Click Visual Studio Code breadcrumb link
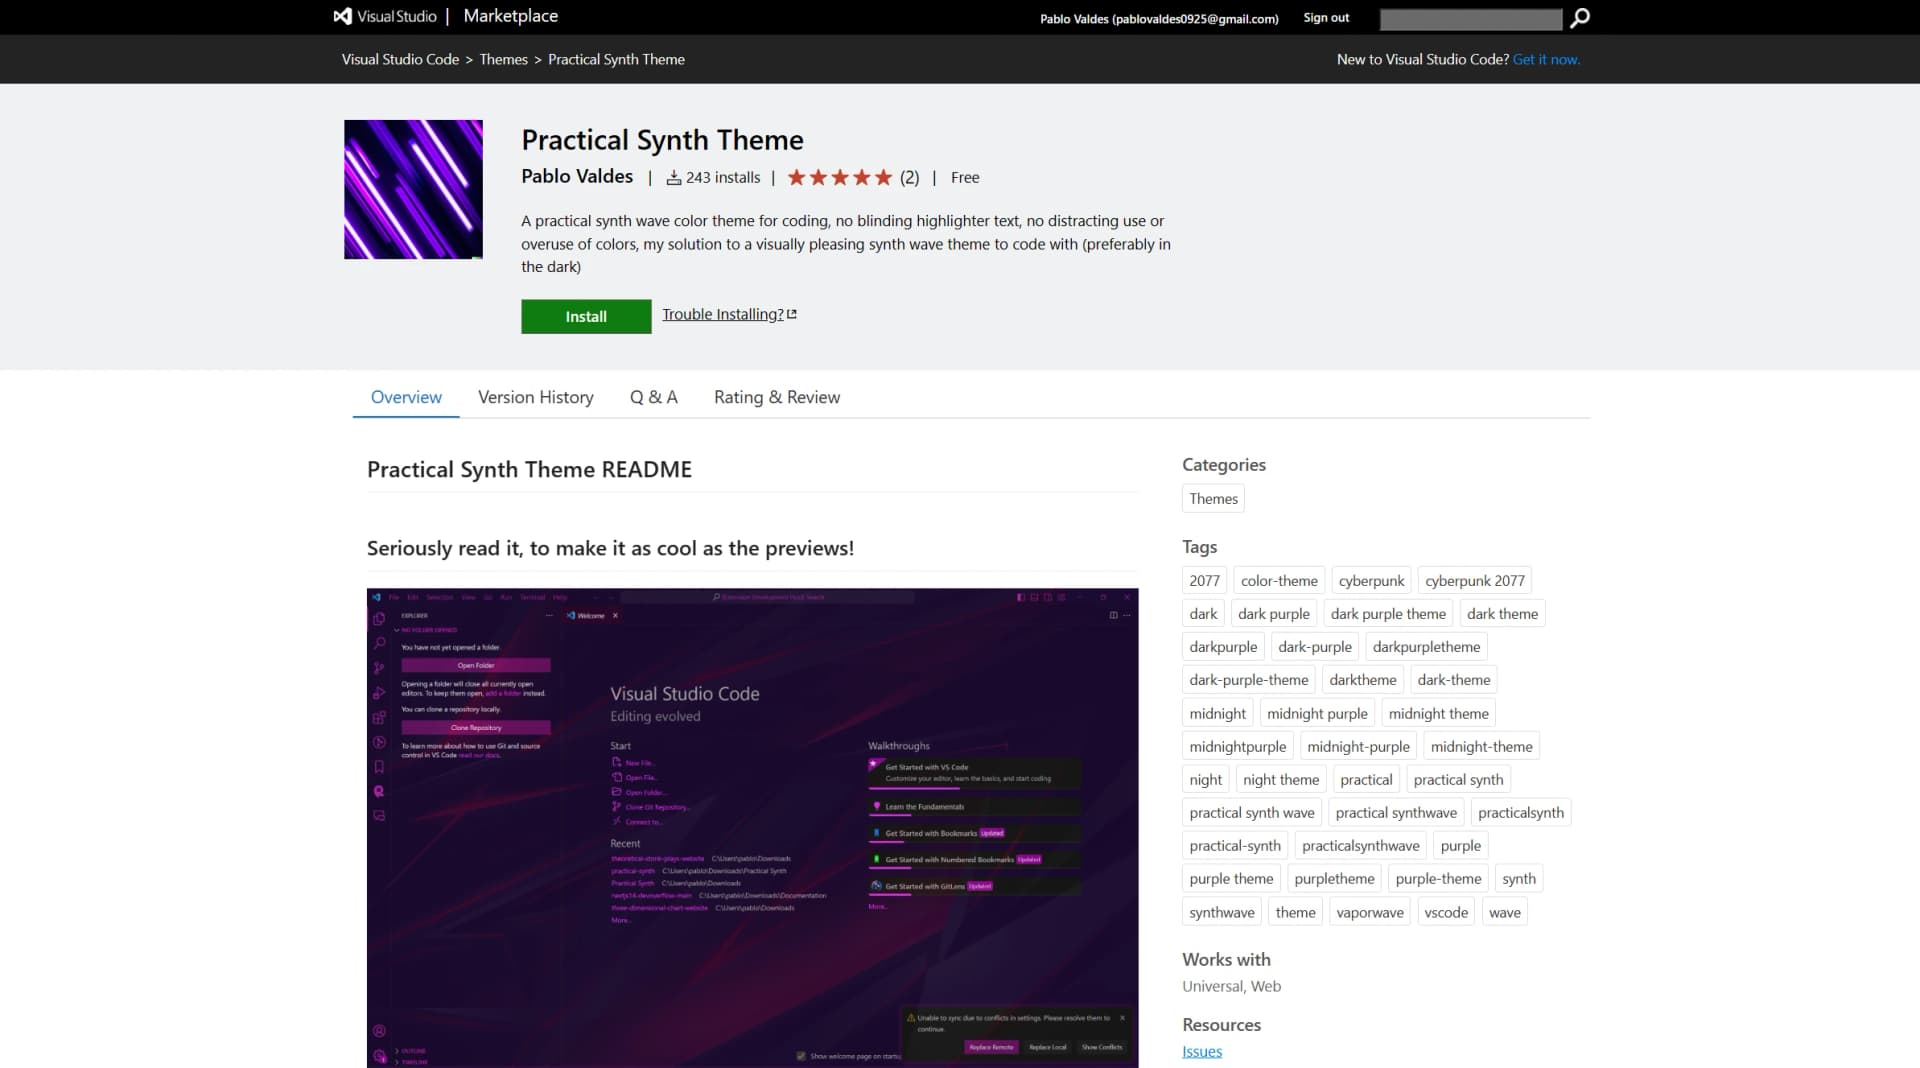 pos(400,59)
